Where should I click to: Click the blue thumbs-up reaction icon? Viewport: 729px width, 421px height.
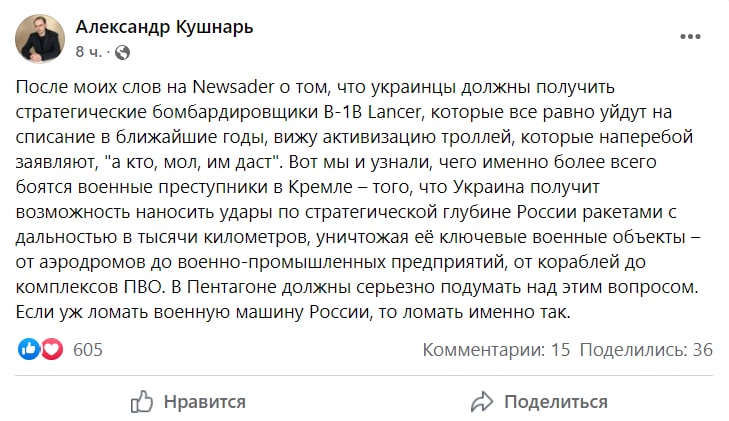pyautogui.click(x=30, y=349)
